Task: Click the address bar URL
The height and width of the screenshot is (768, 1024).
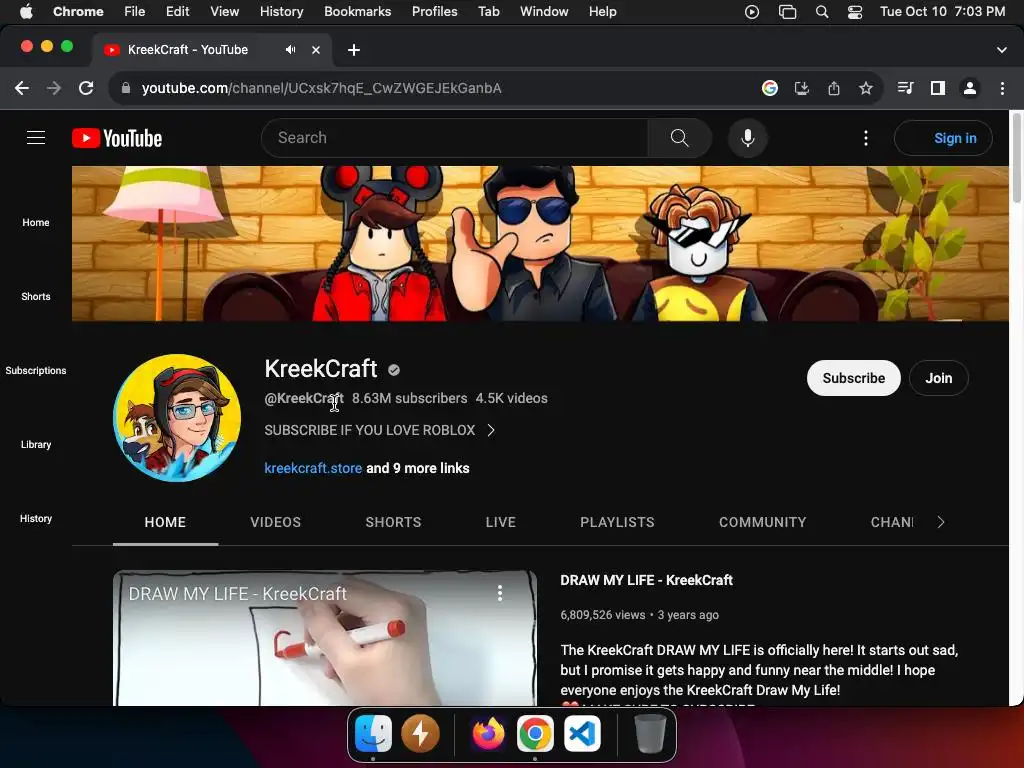Action: (x=321, y=88)
